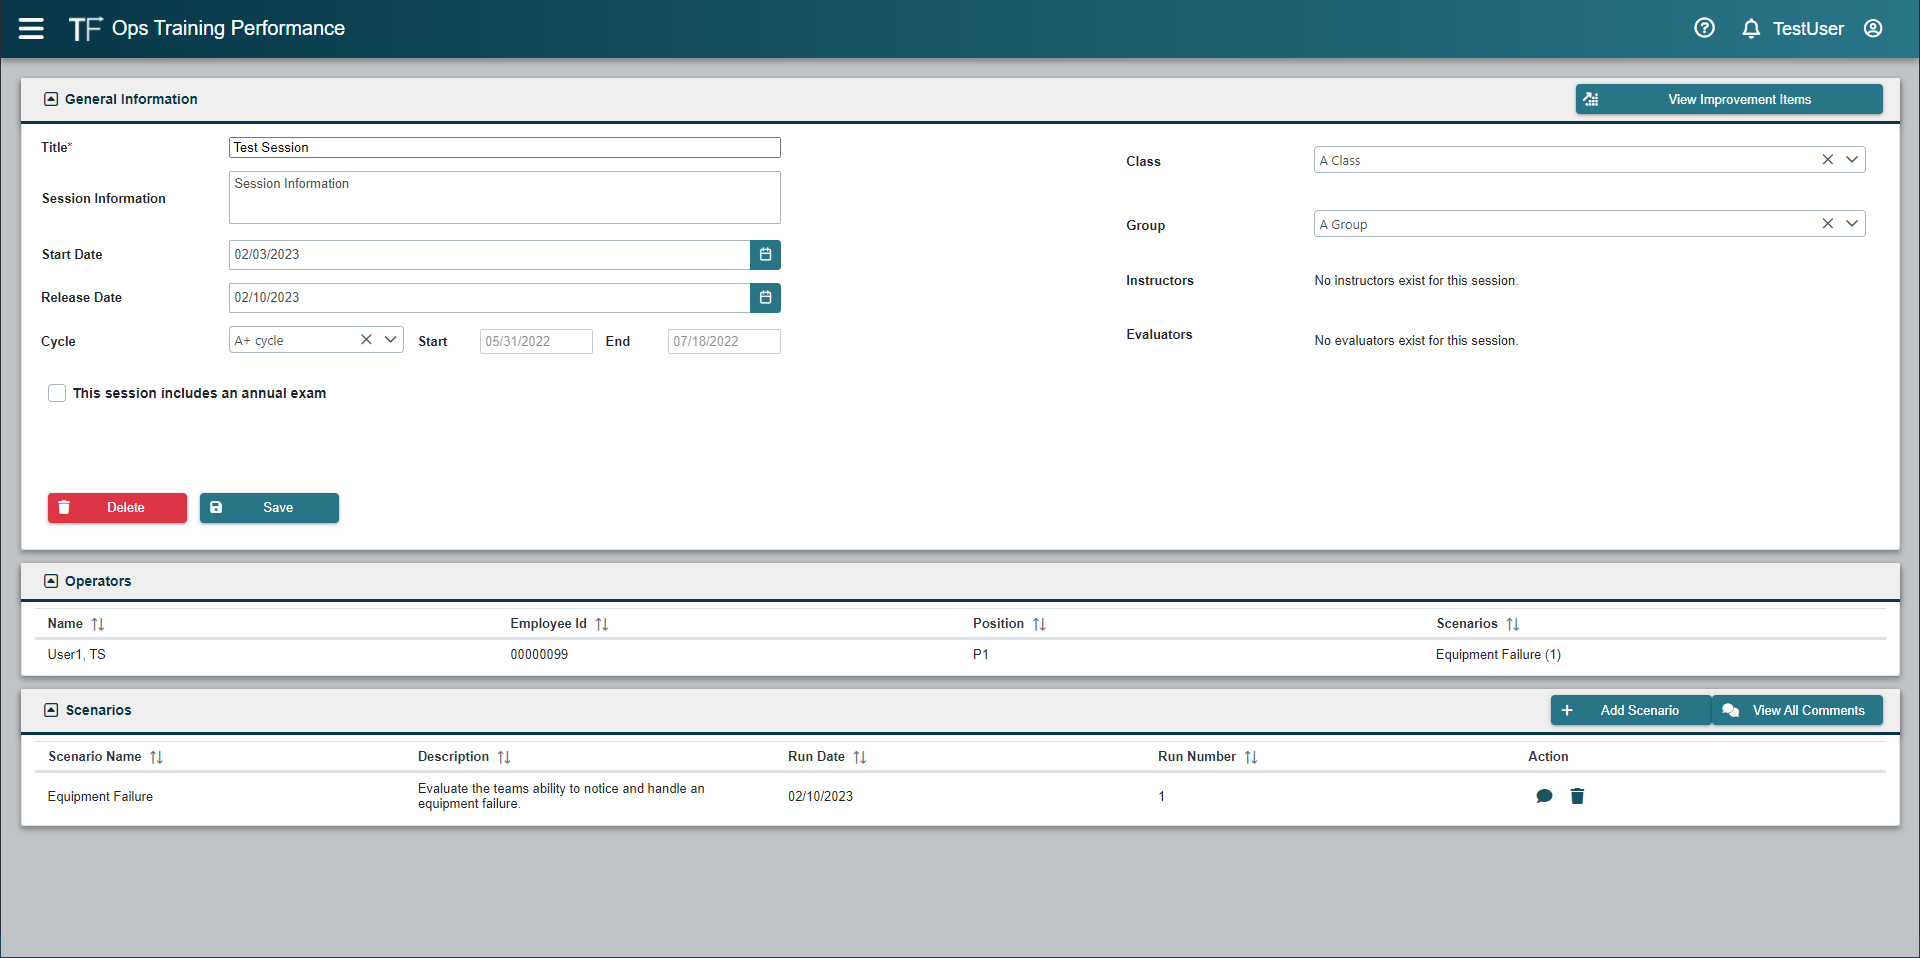Expand the Group dropdown
The height and width of the screenshot is (958, 1920).
(1852, 224)
